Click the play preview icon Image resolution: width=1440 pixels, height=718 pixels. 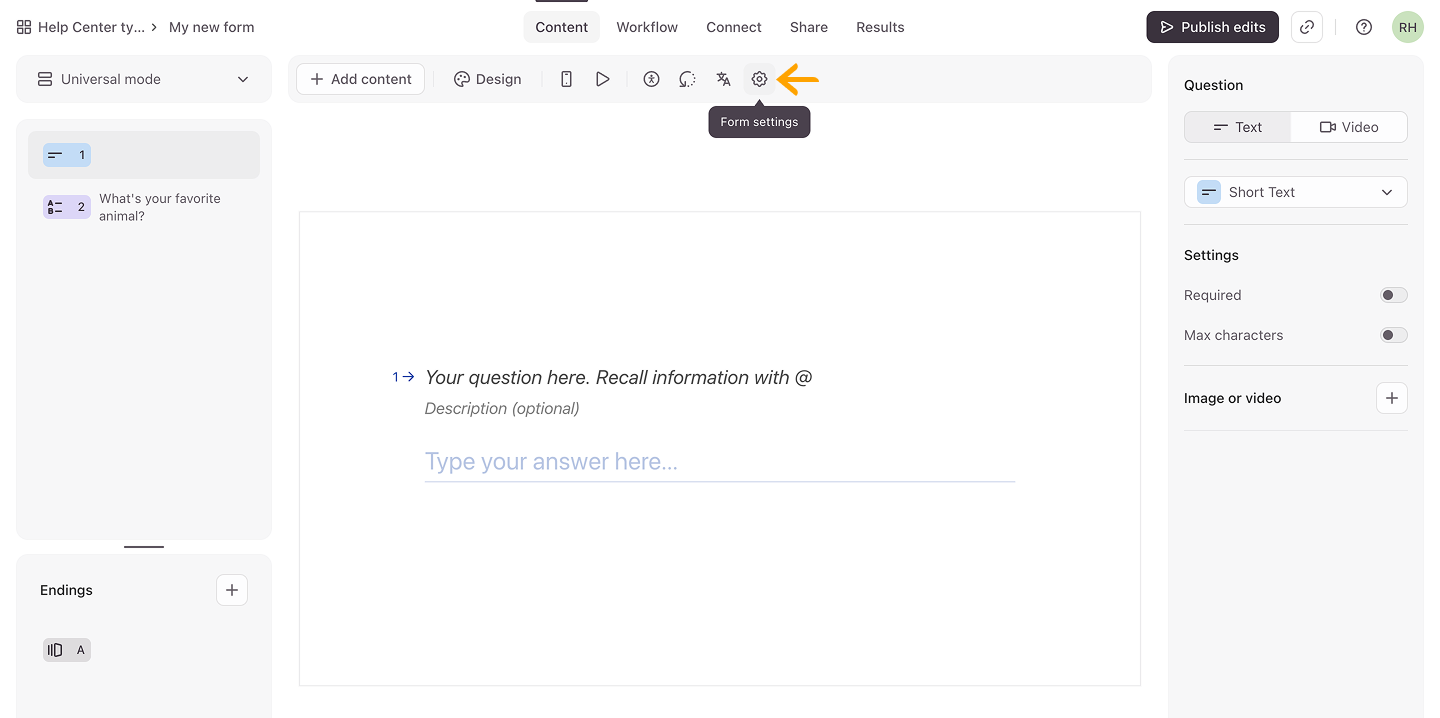click(x=602, y=79)
